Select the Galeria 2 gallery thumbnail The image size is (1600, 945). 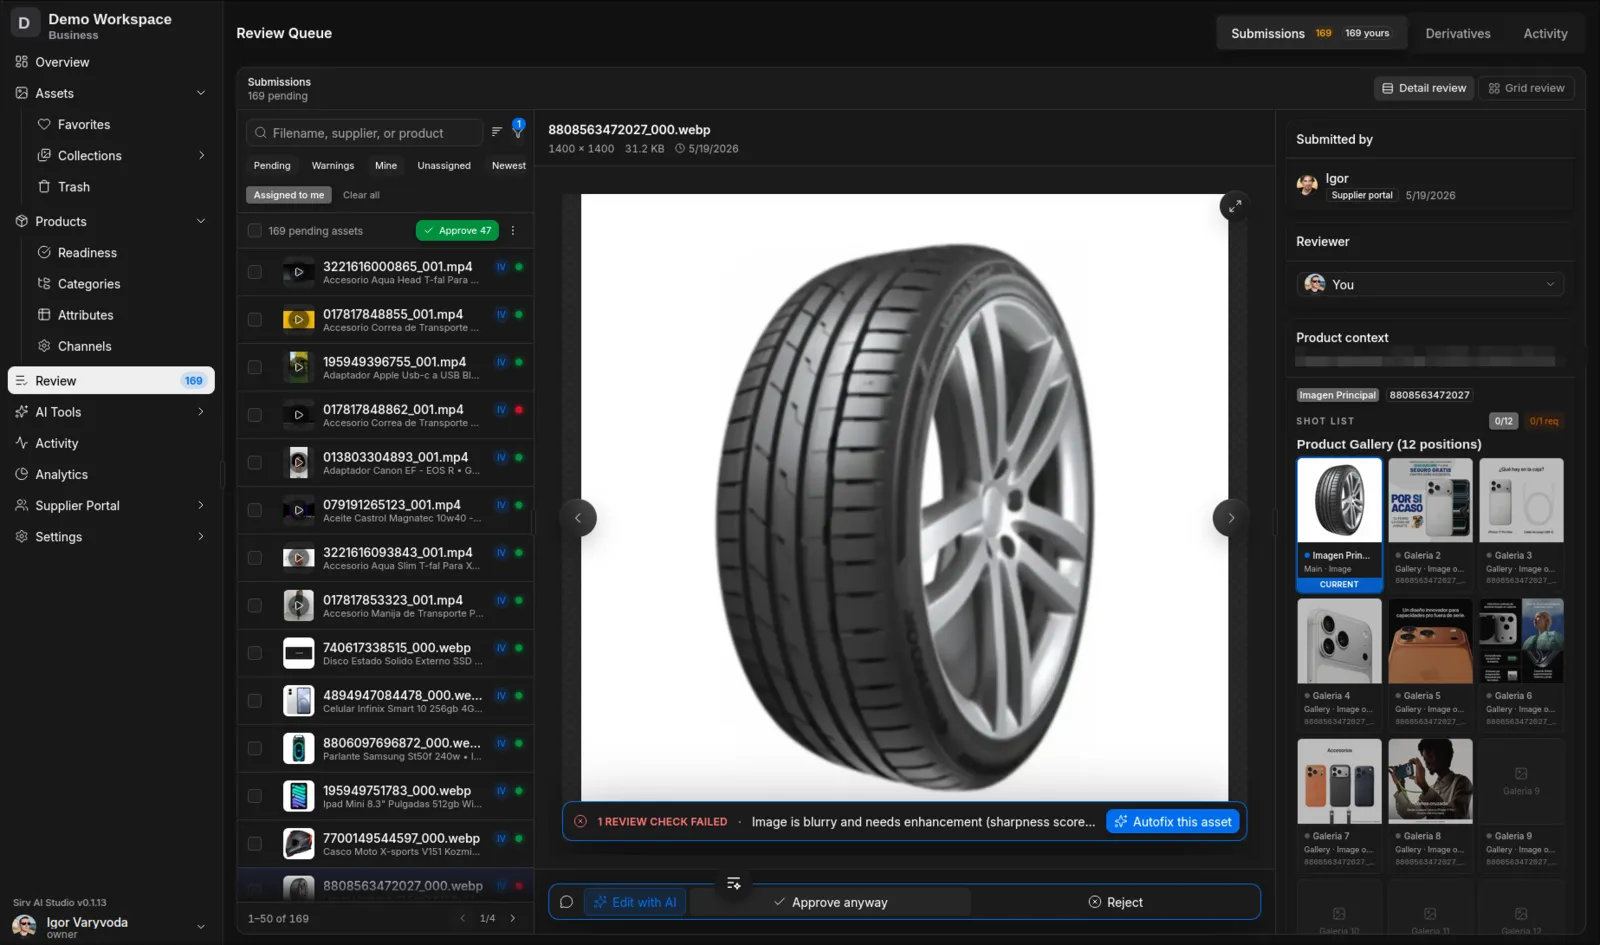[x=1430, y=500]
